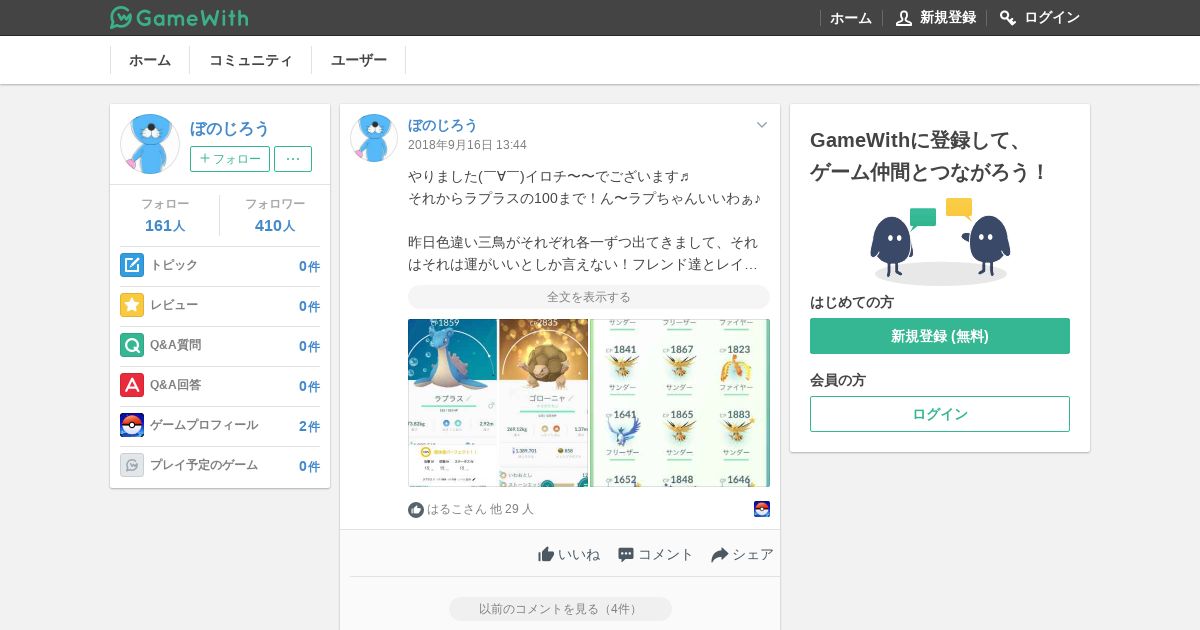Click はるこさん 他 29 人 likes text
Viewport: 1200px width, 630px height.
tap(481, 509)
